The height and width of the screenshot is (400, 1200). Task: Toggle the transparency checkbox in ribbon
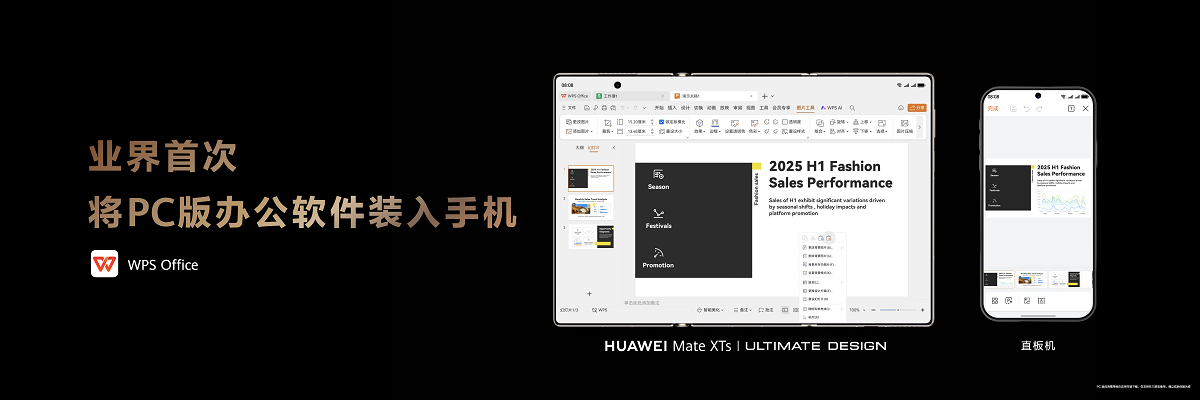(x=786, y=122)
